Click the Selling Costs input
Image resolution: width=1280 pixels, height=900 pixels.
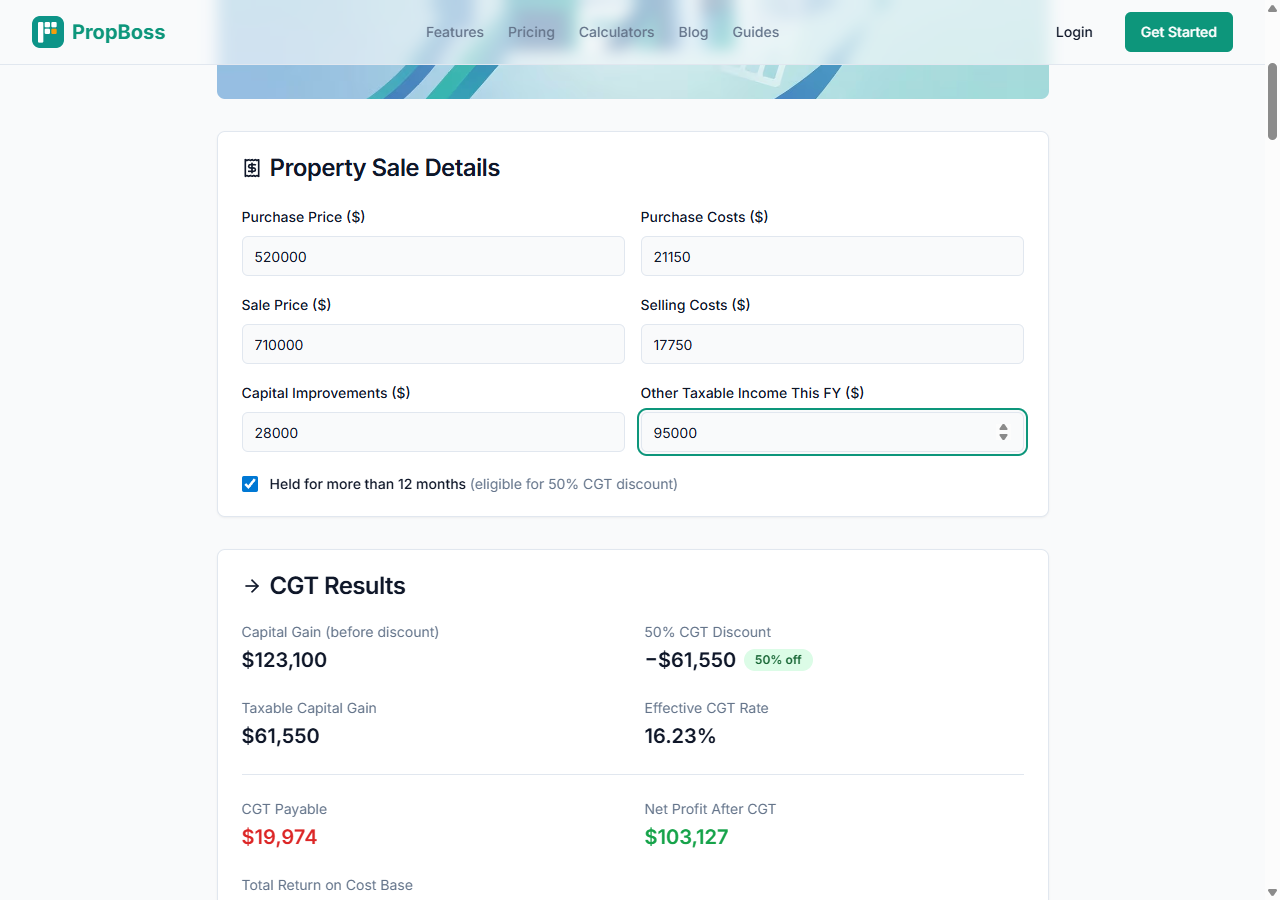click(832, 344)
